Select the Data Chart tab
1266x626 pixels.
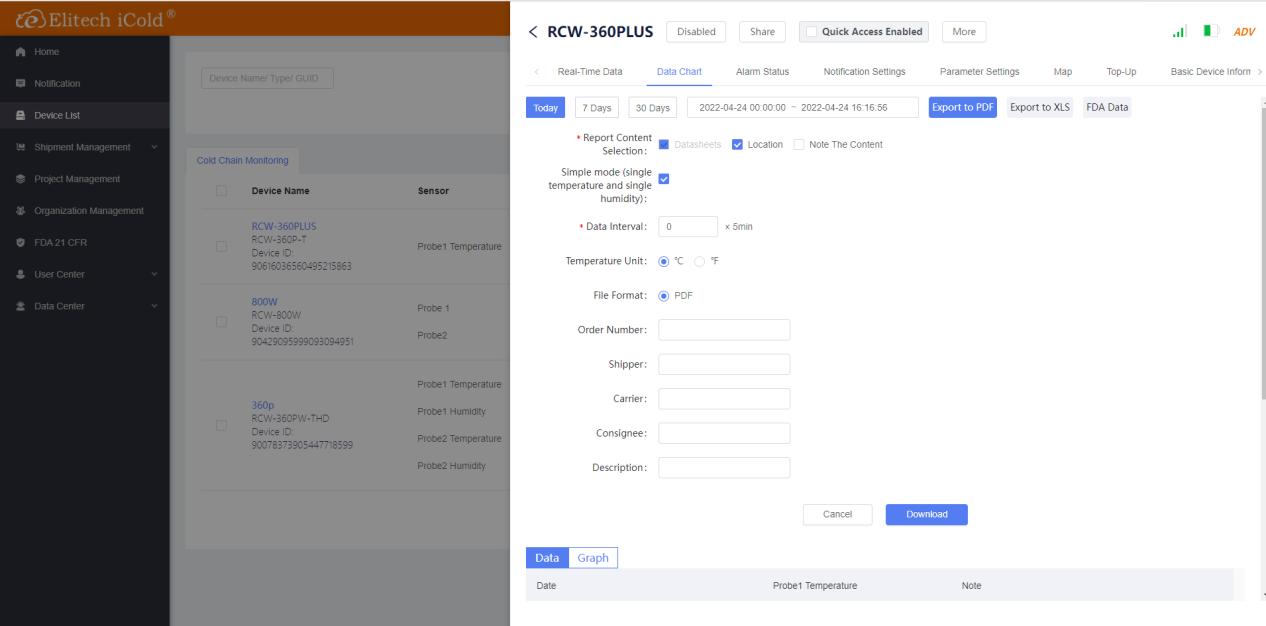[x=679, y=71]
